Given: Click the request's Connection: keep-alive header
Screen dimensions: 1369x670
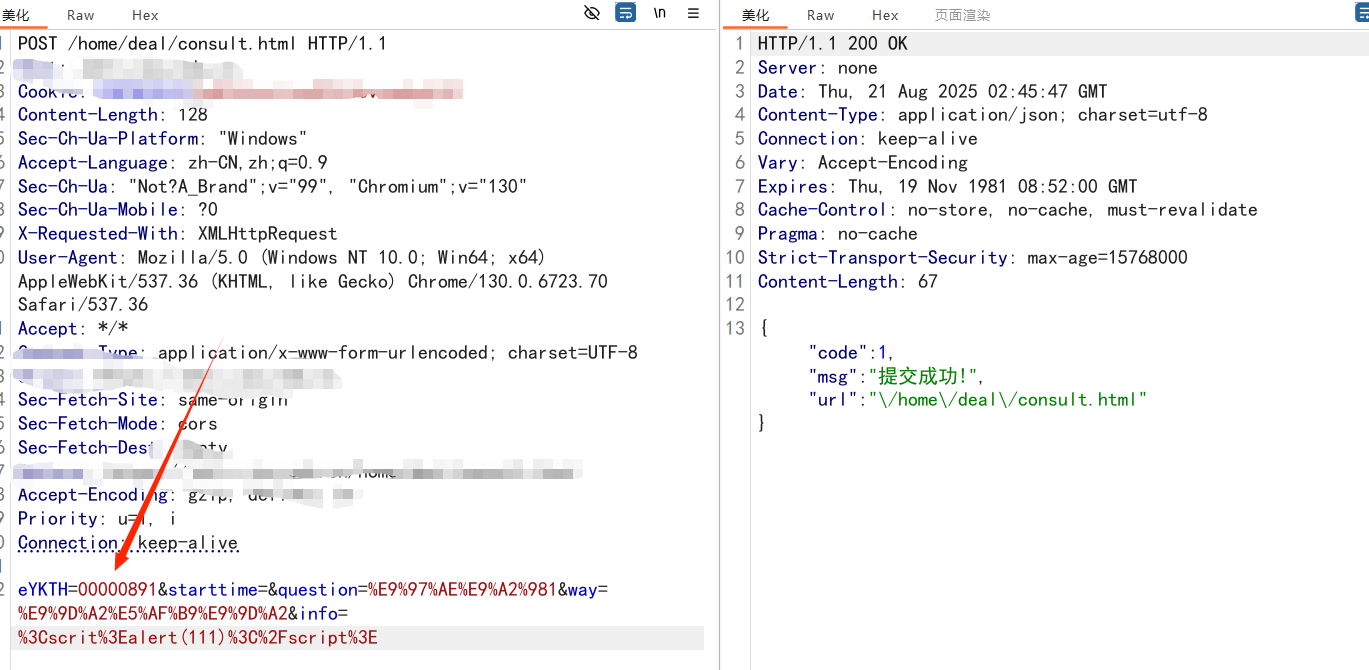Looking at the screenshot, I should (x=128, y=543).
